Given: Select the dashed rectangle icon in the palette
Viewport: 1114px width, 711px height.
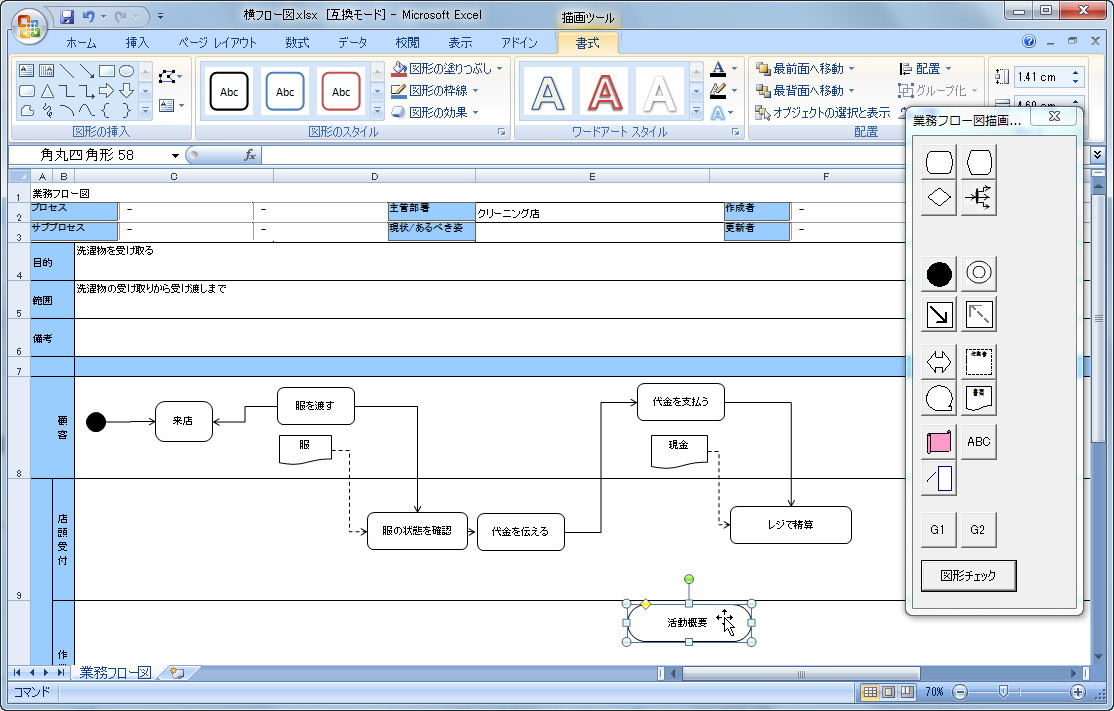Looking at the screenshot, I should (978, 361).
